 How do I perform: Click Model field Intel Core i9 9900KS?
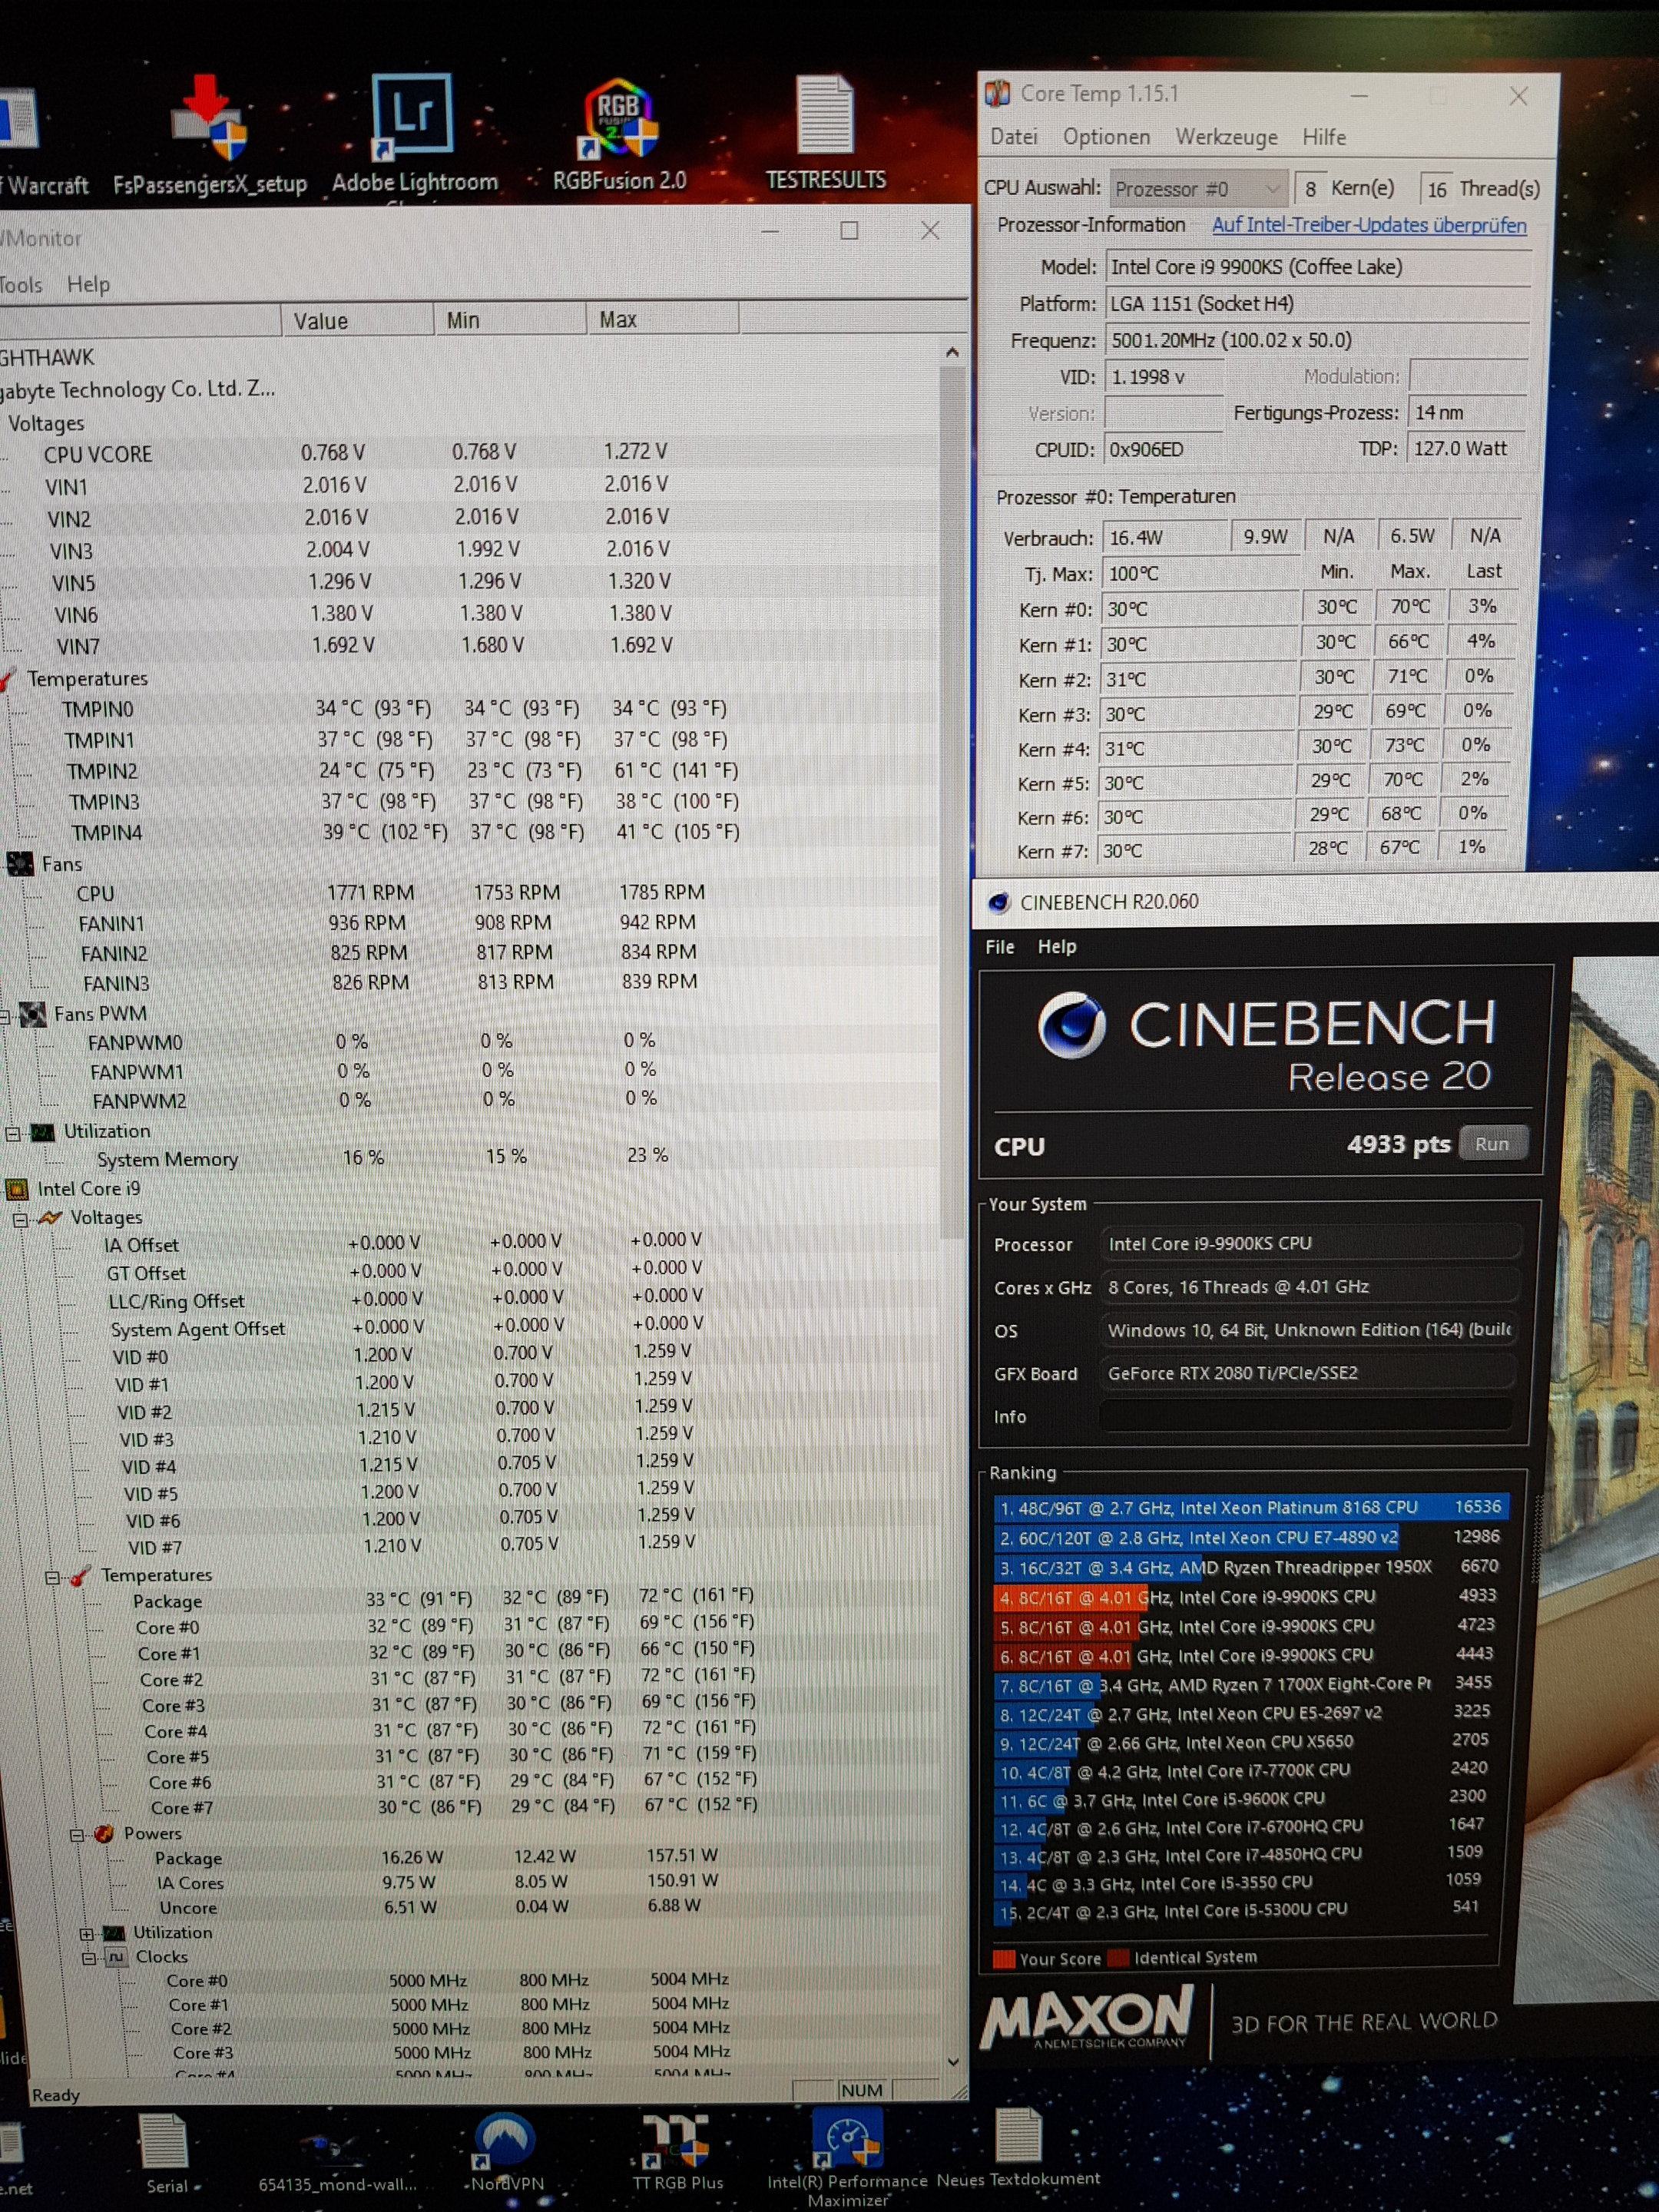tap(1319, 267)
